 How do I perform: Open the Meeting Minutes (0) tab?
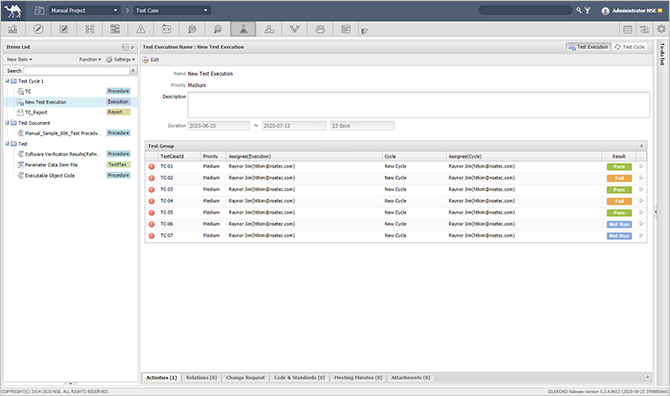tap(358, 378)
